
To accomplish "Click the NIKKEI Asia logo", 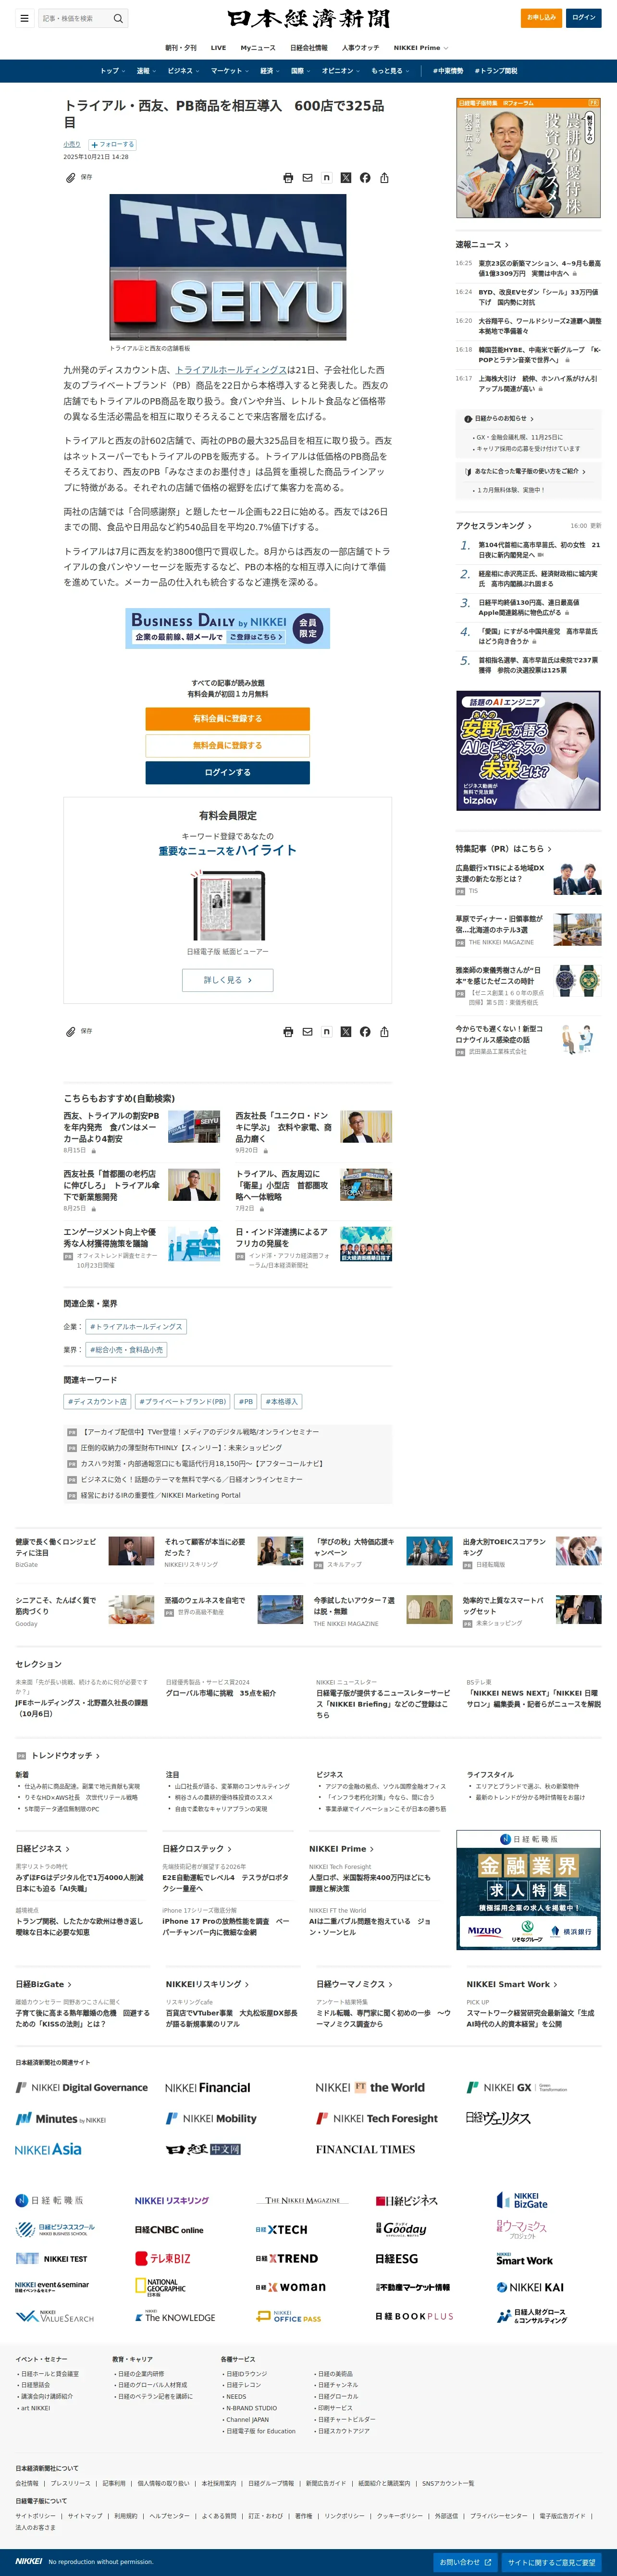I will [x=49, y=2149].
